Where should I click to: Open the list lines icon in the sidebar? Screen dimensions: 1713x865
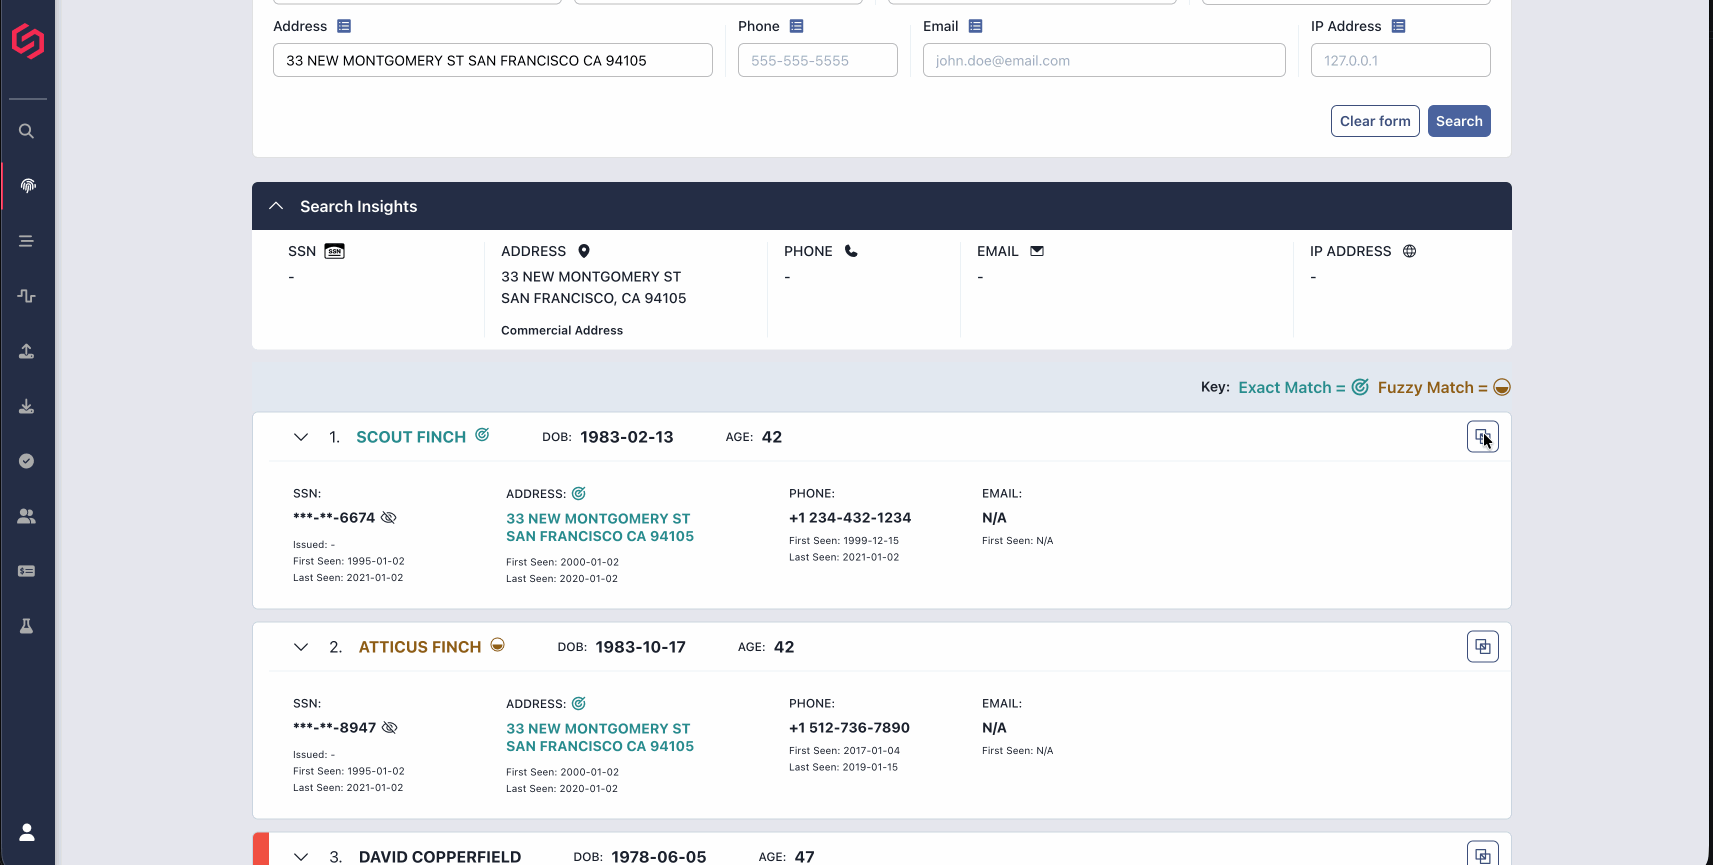point(27,241)
